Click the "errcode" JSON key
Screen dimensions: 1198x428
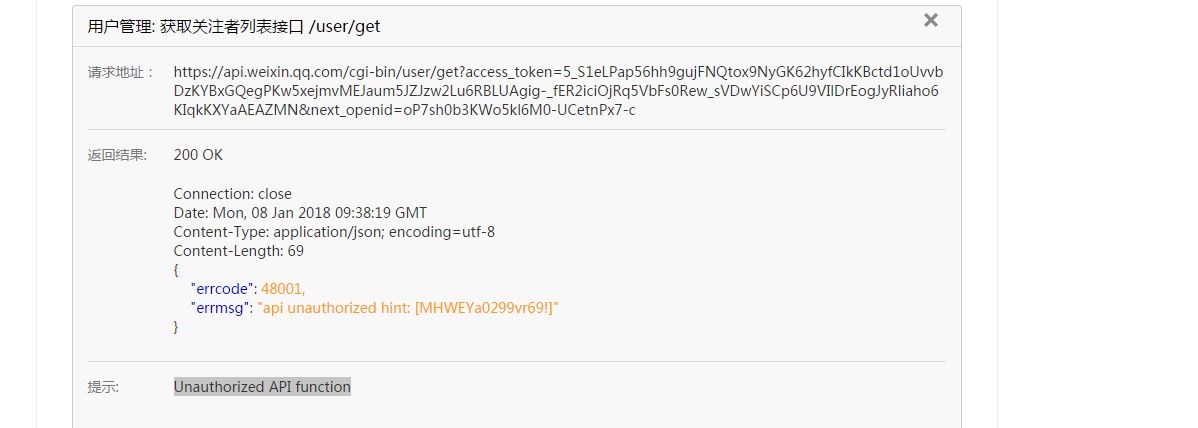(224, 289)
